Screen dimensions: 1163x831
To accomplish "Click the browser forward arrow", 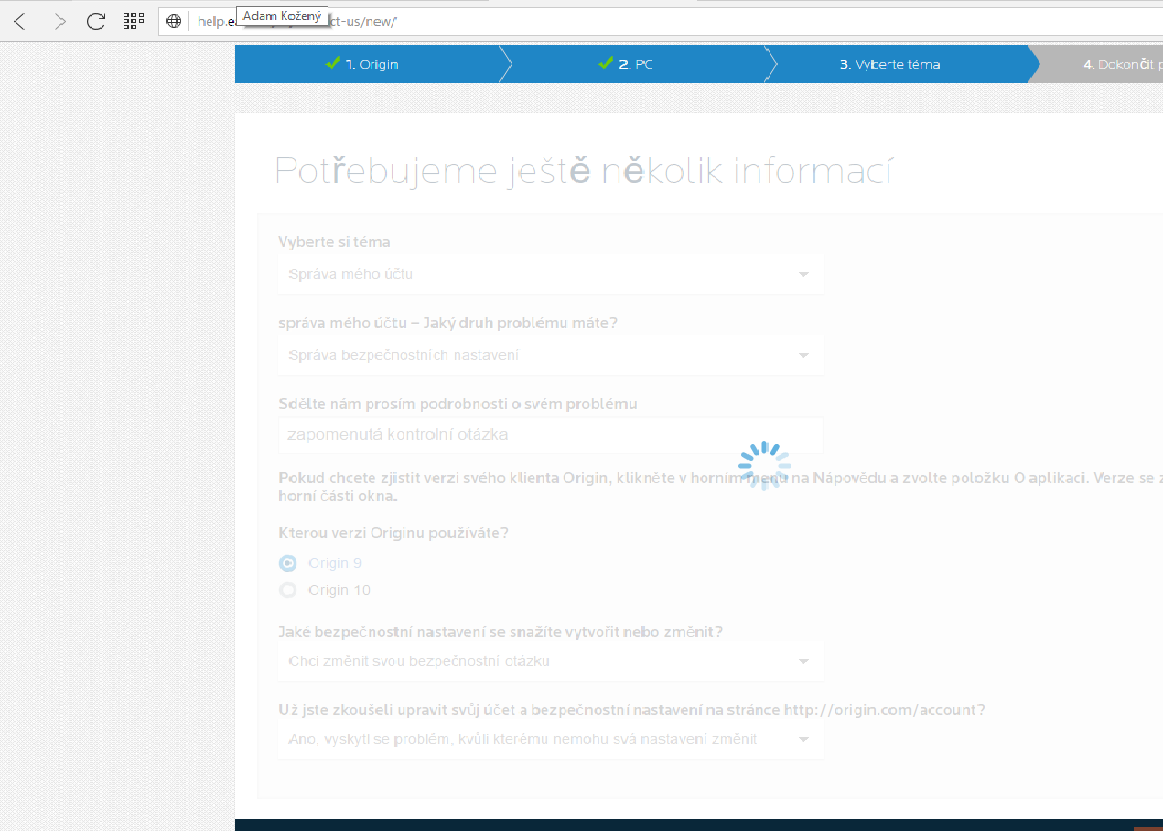I will click(59, 21).
